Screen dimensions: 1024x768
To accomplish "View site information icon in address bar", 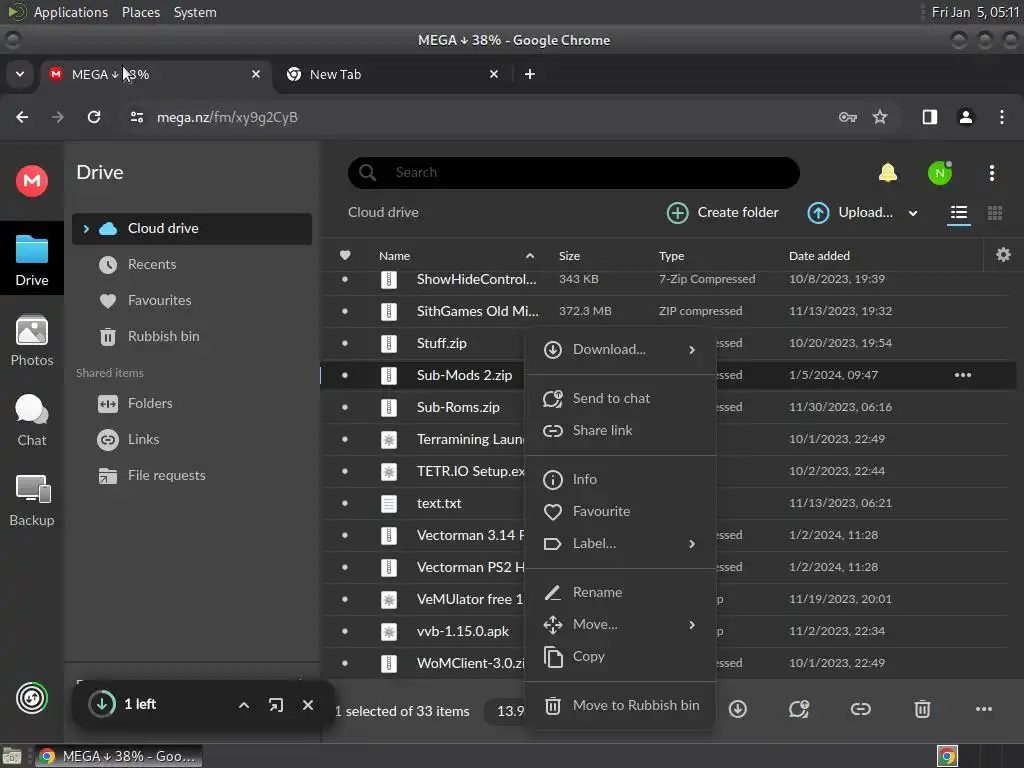I will pos(137,117).
